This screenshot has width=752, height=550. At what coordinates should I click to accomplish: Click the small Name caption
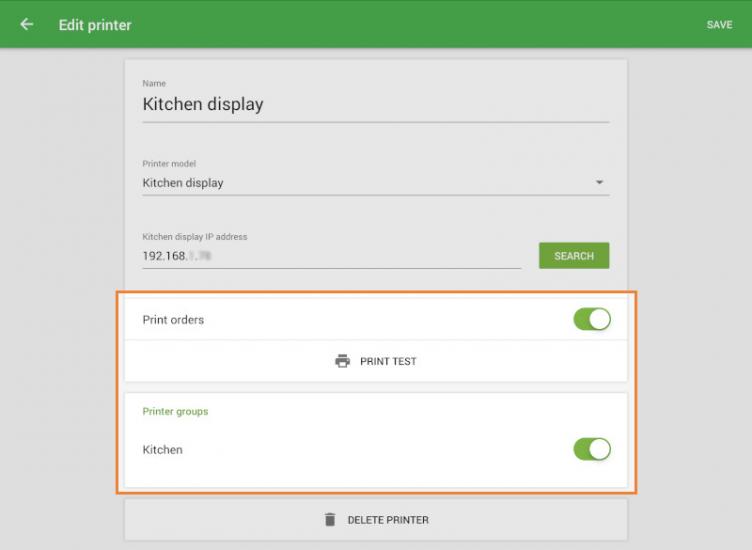click(x=154, y=83)
